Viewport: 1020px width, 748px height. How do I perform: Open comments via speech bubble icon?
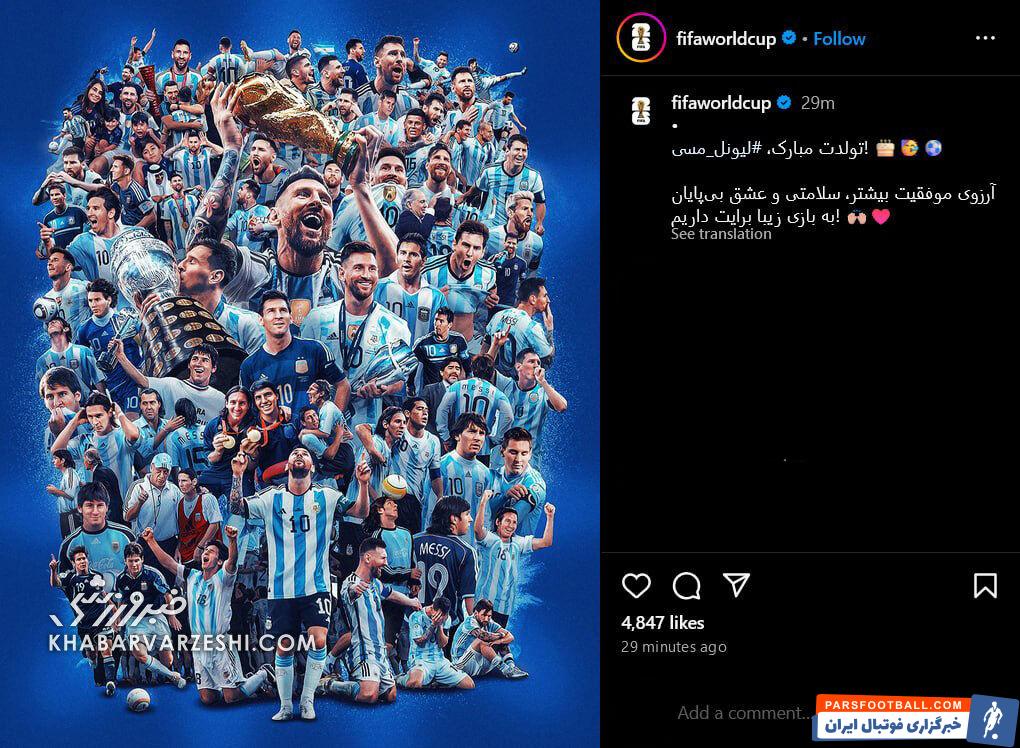(x=686, y=585)
